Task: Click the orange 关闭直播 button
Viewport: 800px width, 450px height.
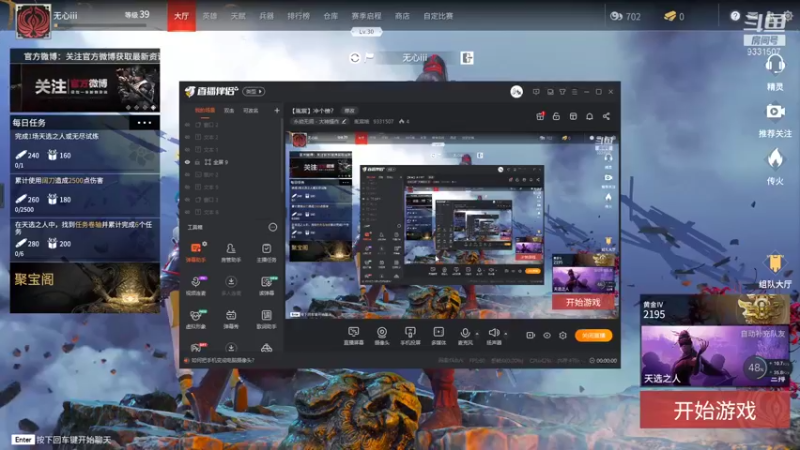Action: click(x=593, y=335)
